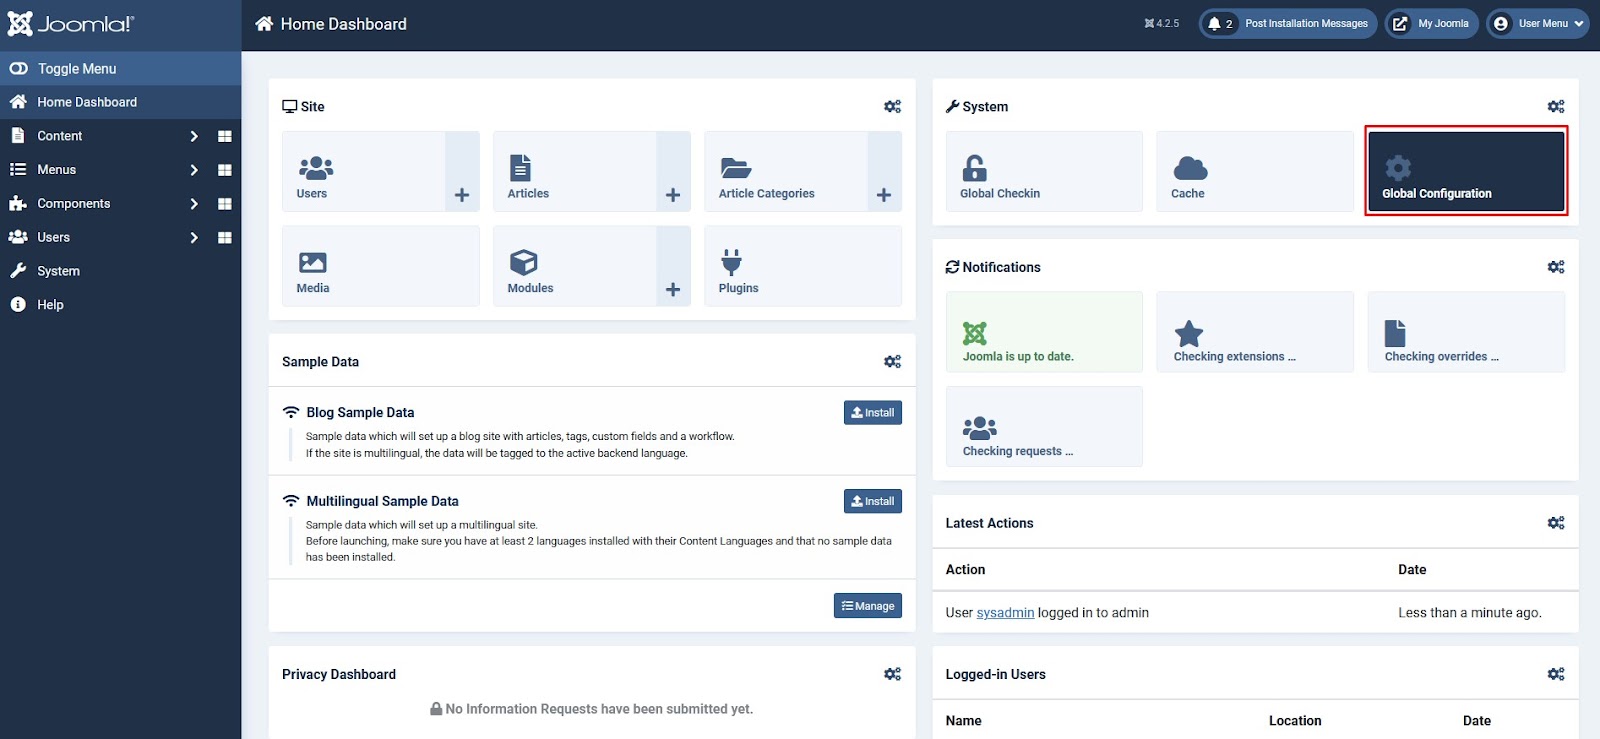Expand the Menus sidebar chevron
This screenshot has width=1600, height=739.
194,170
